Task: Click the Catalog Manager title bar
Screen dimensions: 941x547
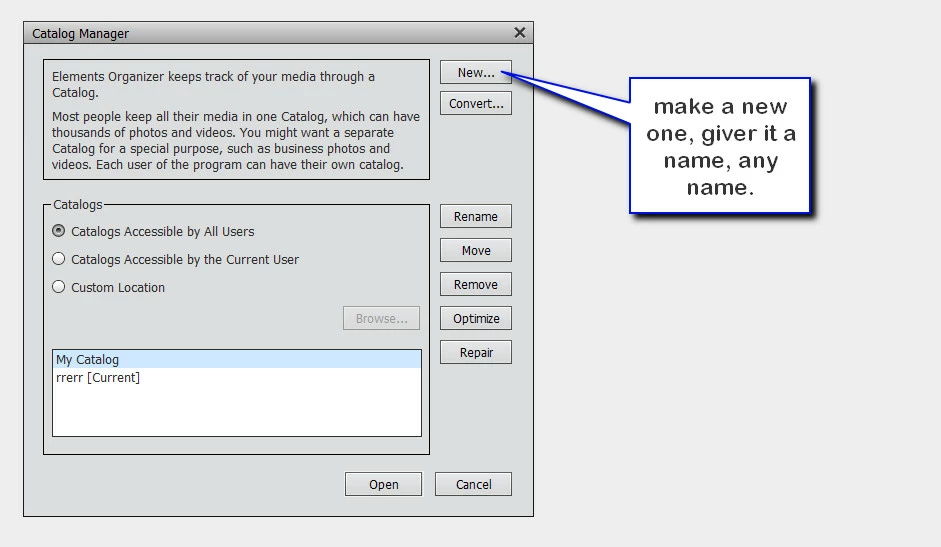Action: (264, 33)
